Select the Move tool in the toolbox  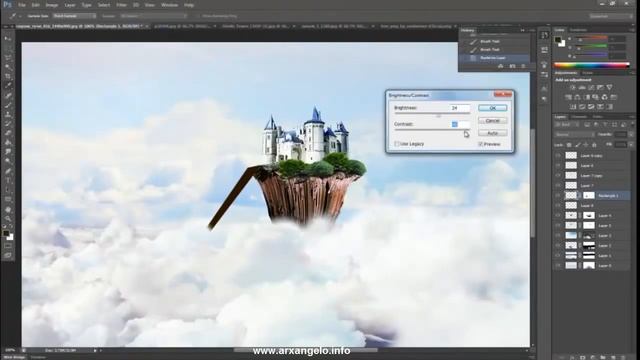(8, 38)
